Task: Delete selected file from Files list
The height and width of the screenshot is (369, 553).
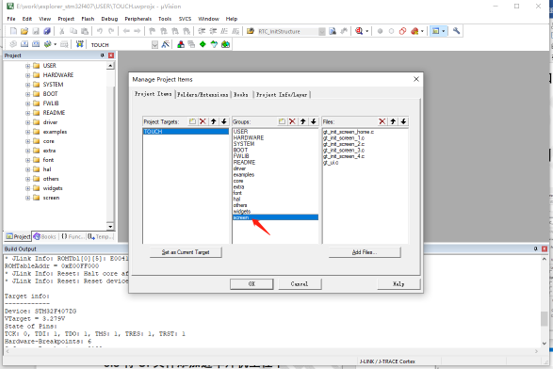Action: click(x=382, y=121)
